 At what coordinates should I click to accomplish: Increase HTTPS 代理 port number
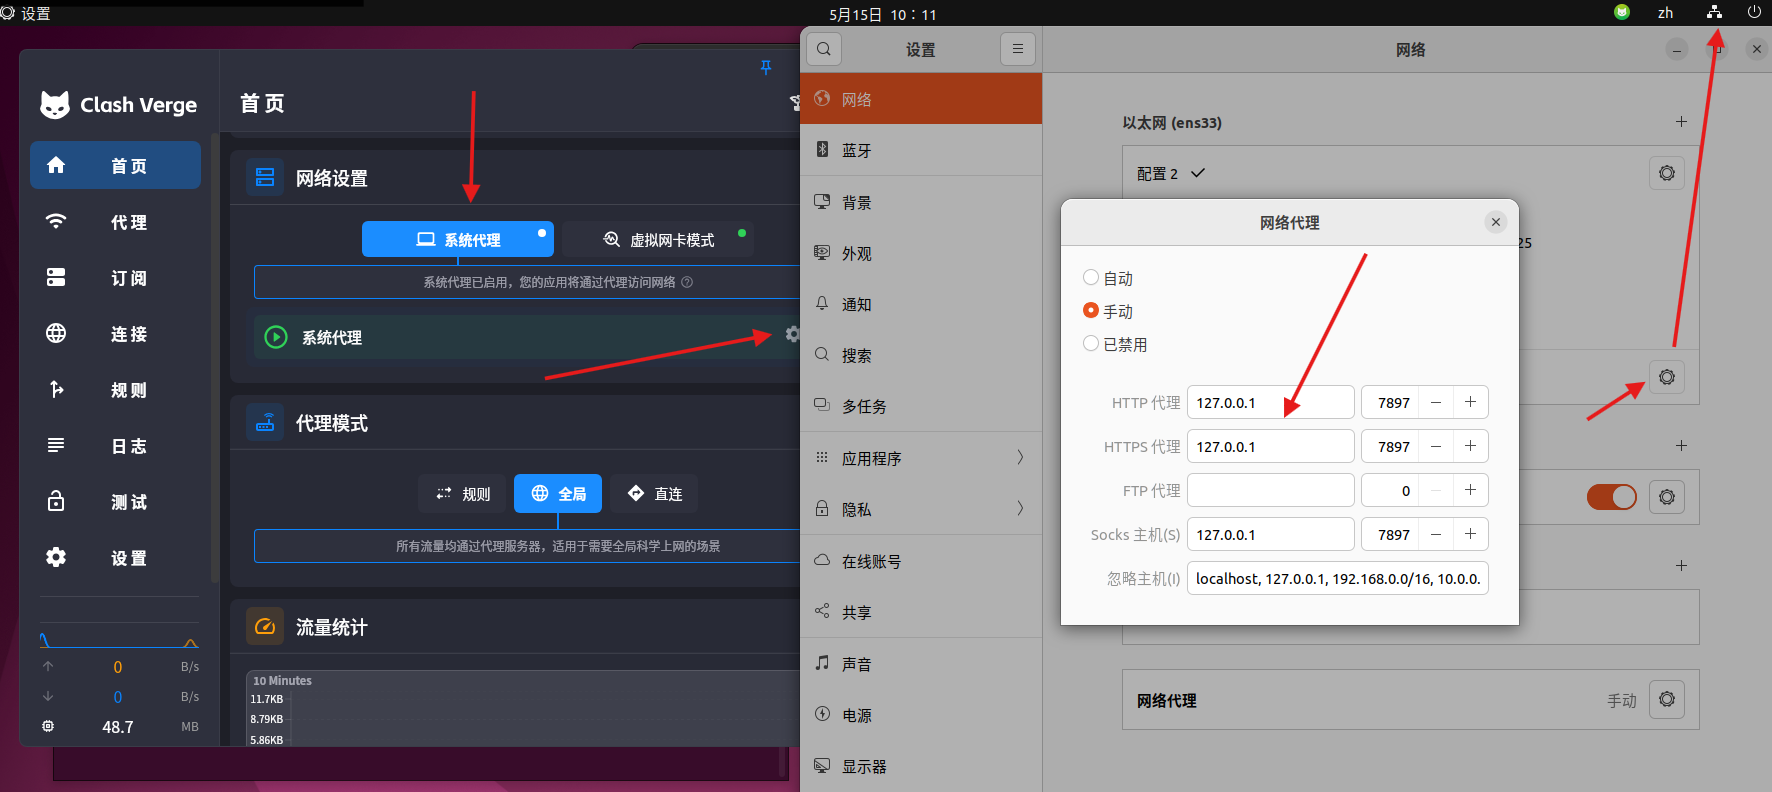1470,446
